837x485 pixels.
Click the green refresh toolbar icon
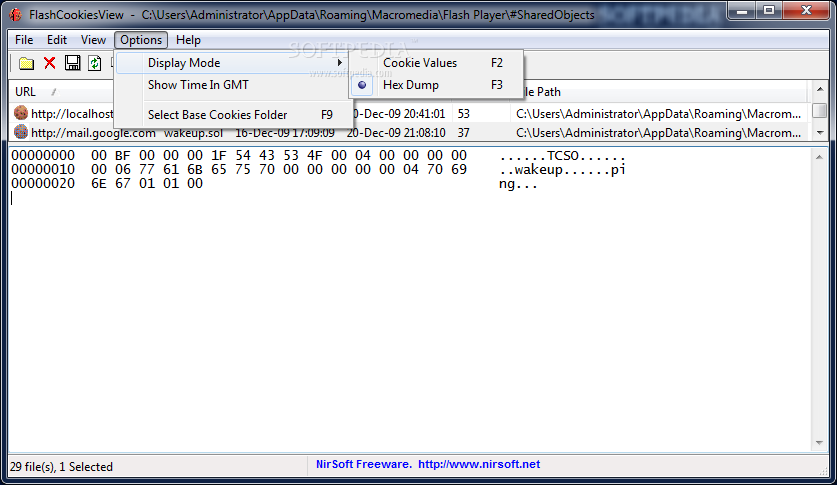tap(94, 63)
